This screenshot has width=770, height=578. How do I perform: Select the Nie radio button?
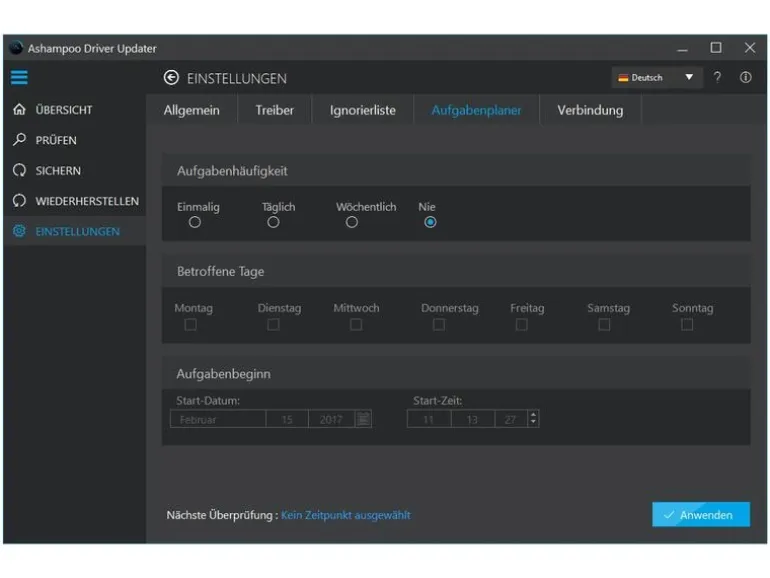pos(430,222)
